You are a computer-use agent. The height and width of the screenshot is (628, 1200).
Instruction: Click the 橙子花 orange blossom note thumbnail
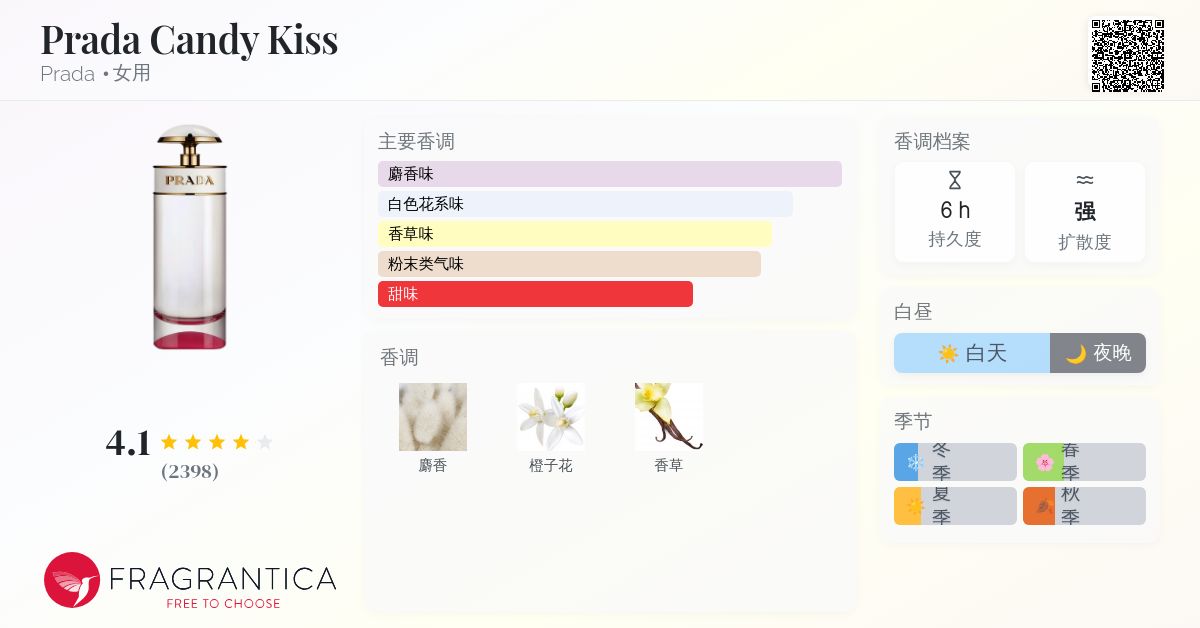551,417
